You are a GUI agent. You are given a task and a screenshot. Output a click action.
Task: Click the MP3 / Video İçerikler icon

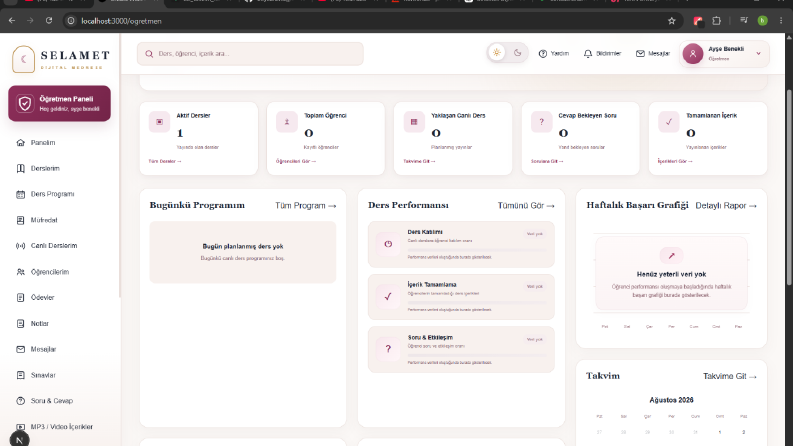20,427
